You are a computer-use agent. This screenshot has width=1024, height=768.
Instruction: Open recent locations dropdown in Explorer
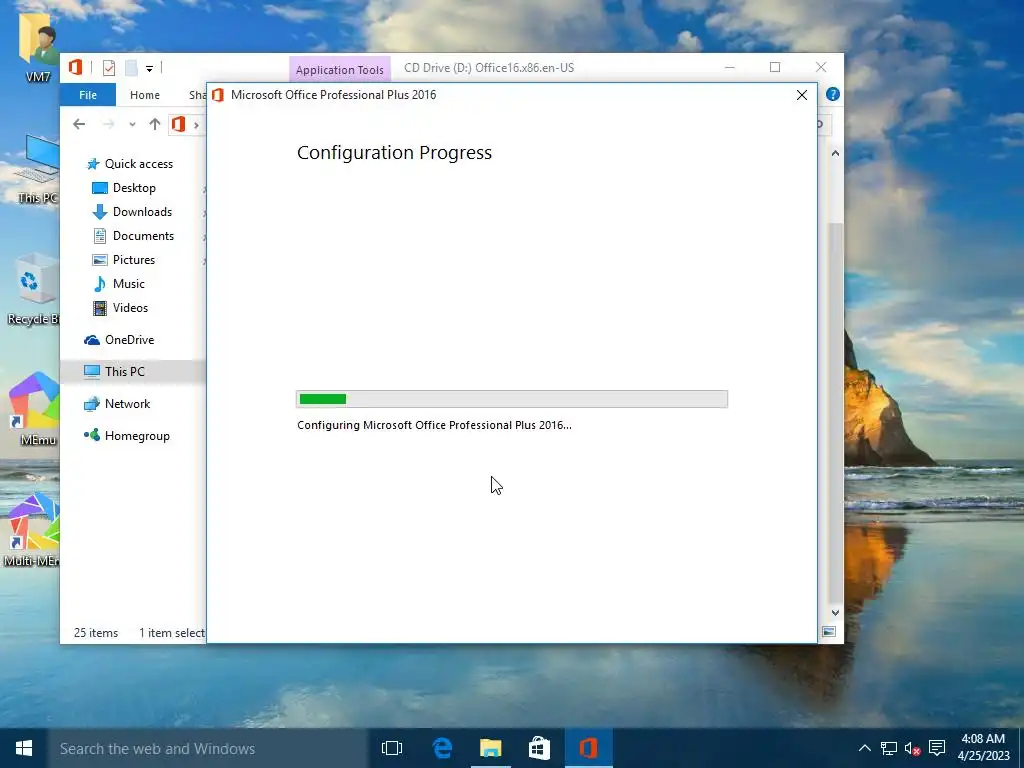click(132, 124)
